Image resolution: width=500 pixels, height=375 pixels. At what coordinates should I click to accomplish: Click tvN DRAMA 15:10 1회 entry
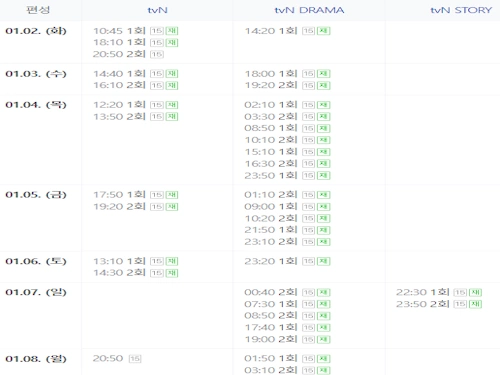(x=287, y=152)
